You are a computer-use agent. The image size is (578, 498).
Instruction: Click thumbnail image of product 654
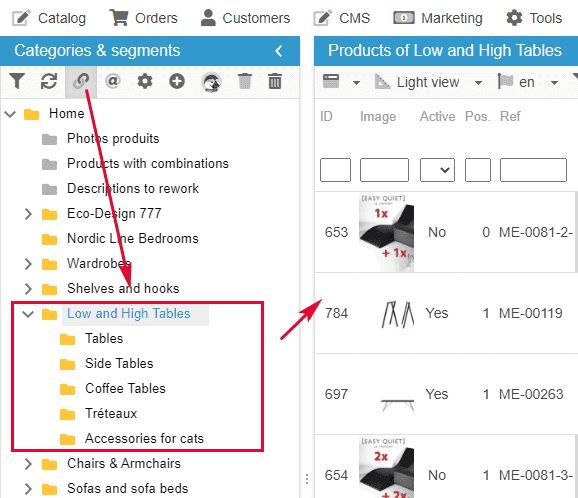tap(386, 467)
